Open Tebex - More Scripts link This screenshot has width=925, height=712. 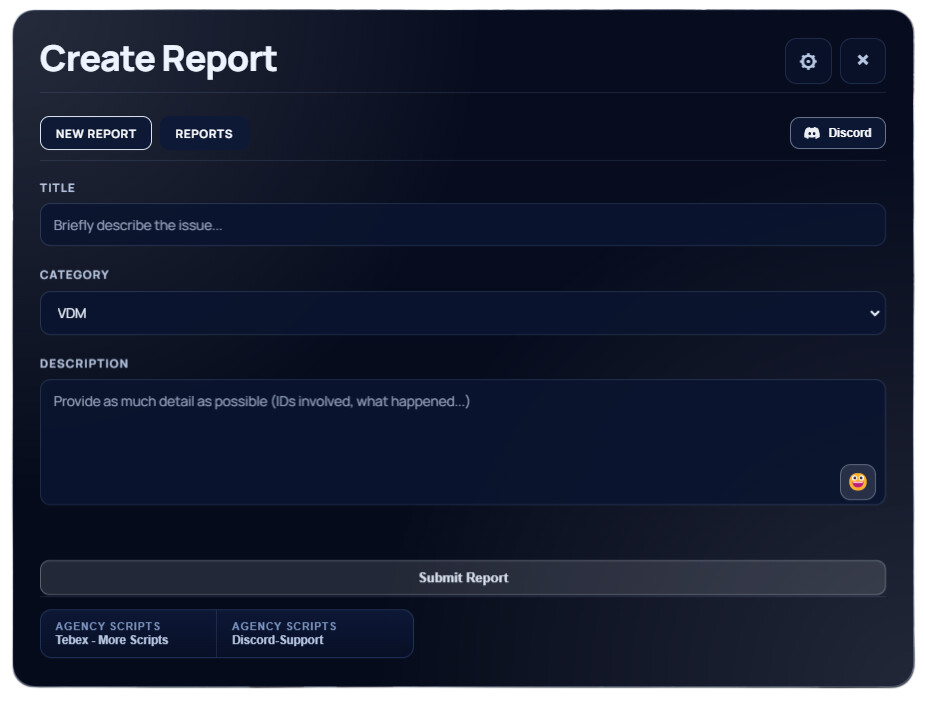tap(112, 640)
